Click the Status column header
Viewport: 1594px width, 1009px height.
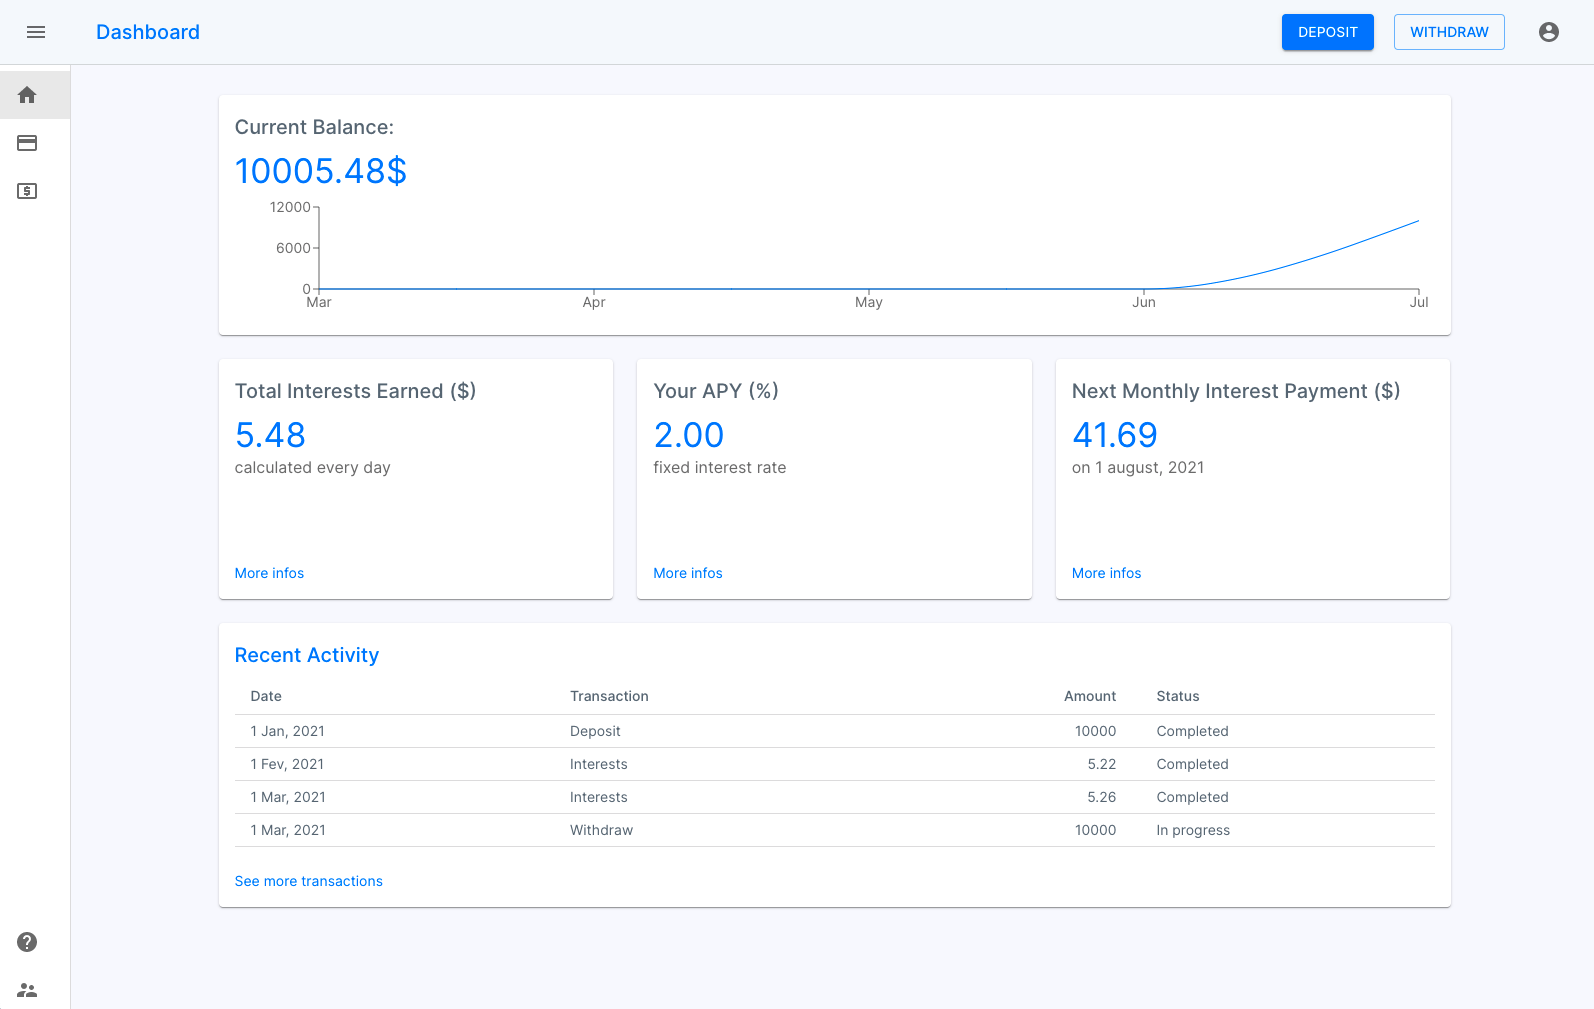pyautogui.click(x=1178, y=696)
